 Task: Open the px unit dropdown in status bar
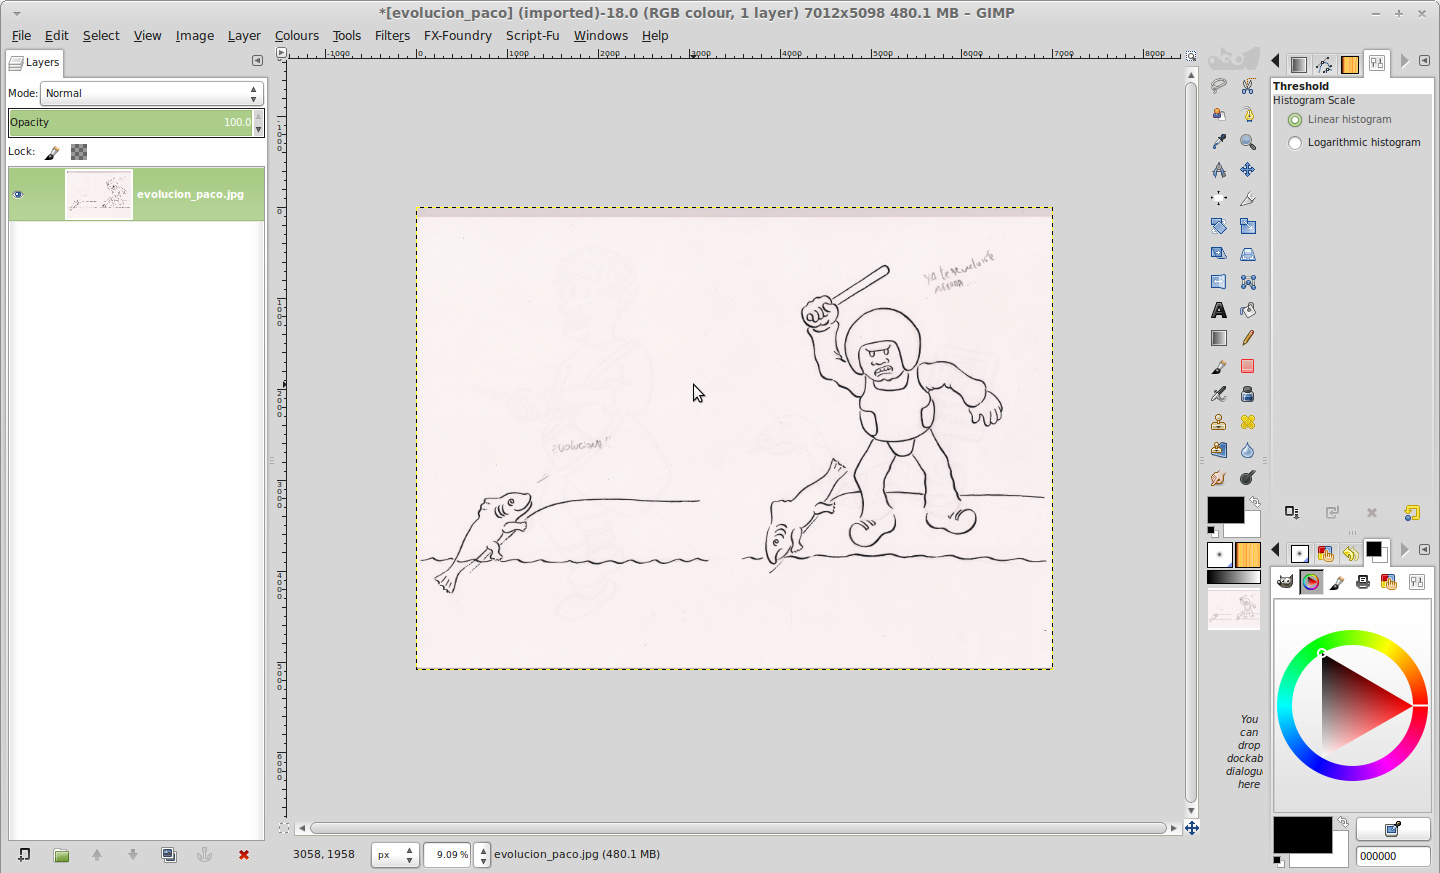[x=395, y=855]
